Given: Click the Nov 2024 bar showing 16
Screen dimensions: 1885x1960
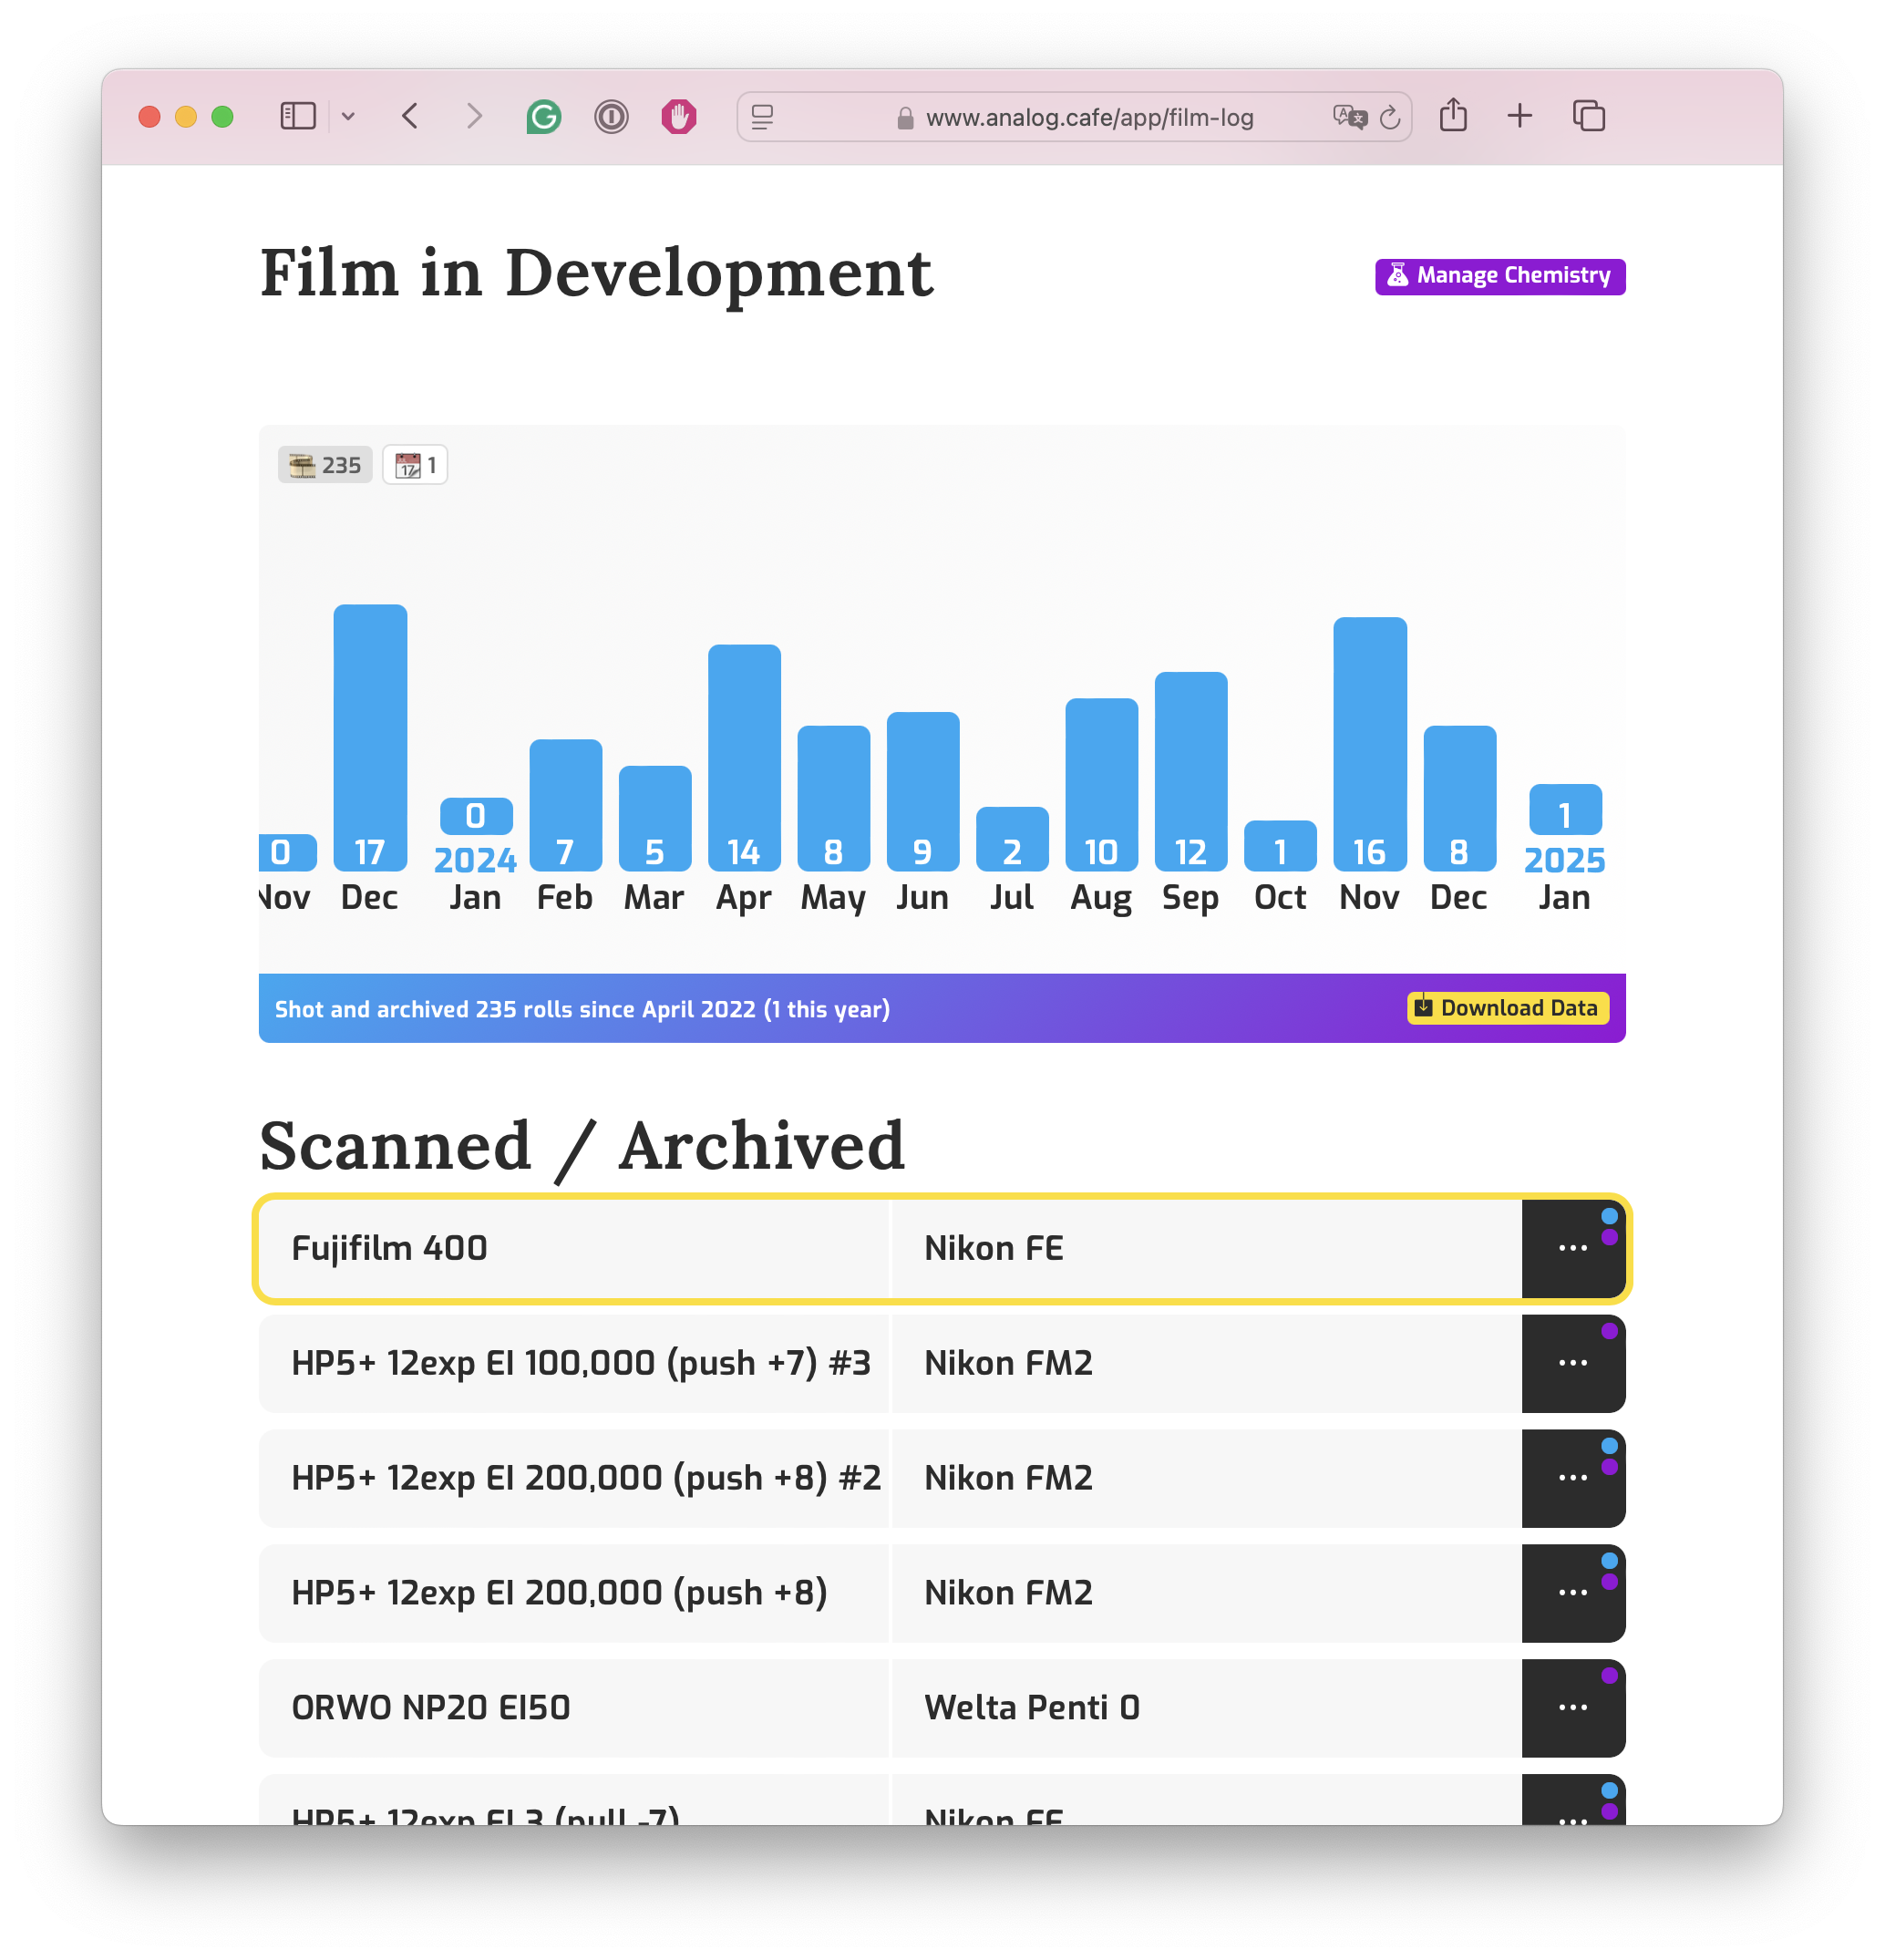Looking at the screenshot, I should pos(1370,745).
